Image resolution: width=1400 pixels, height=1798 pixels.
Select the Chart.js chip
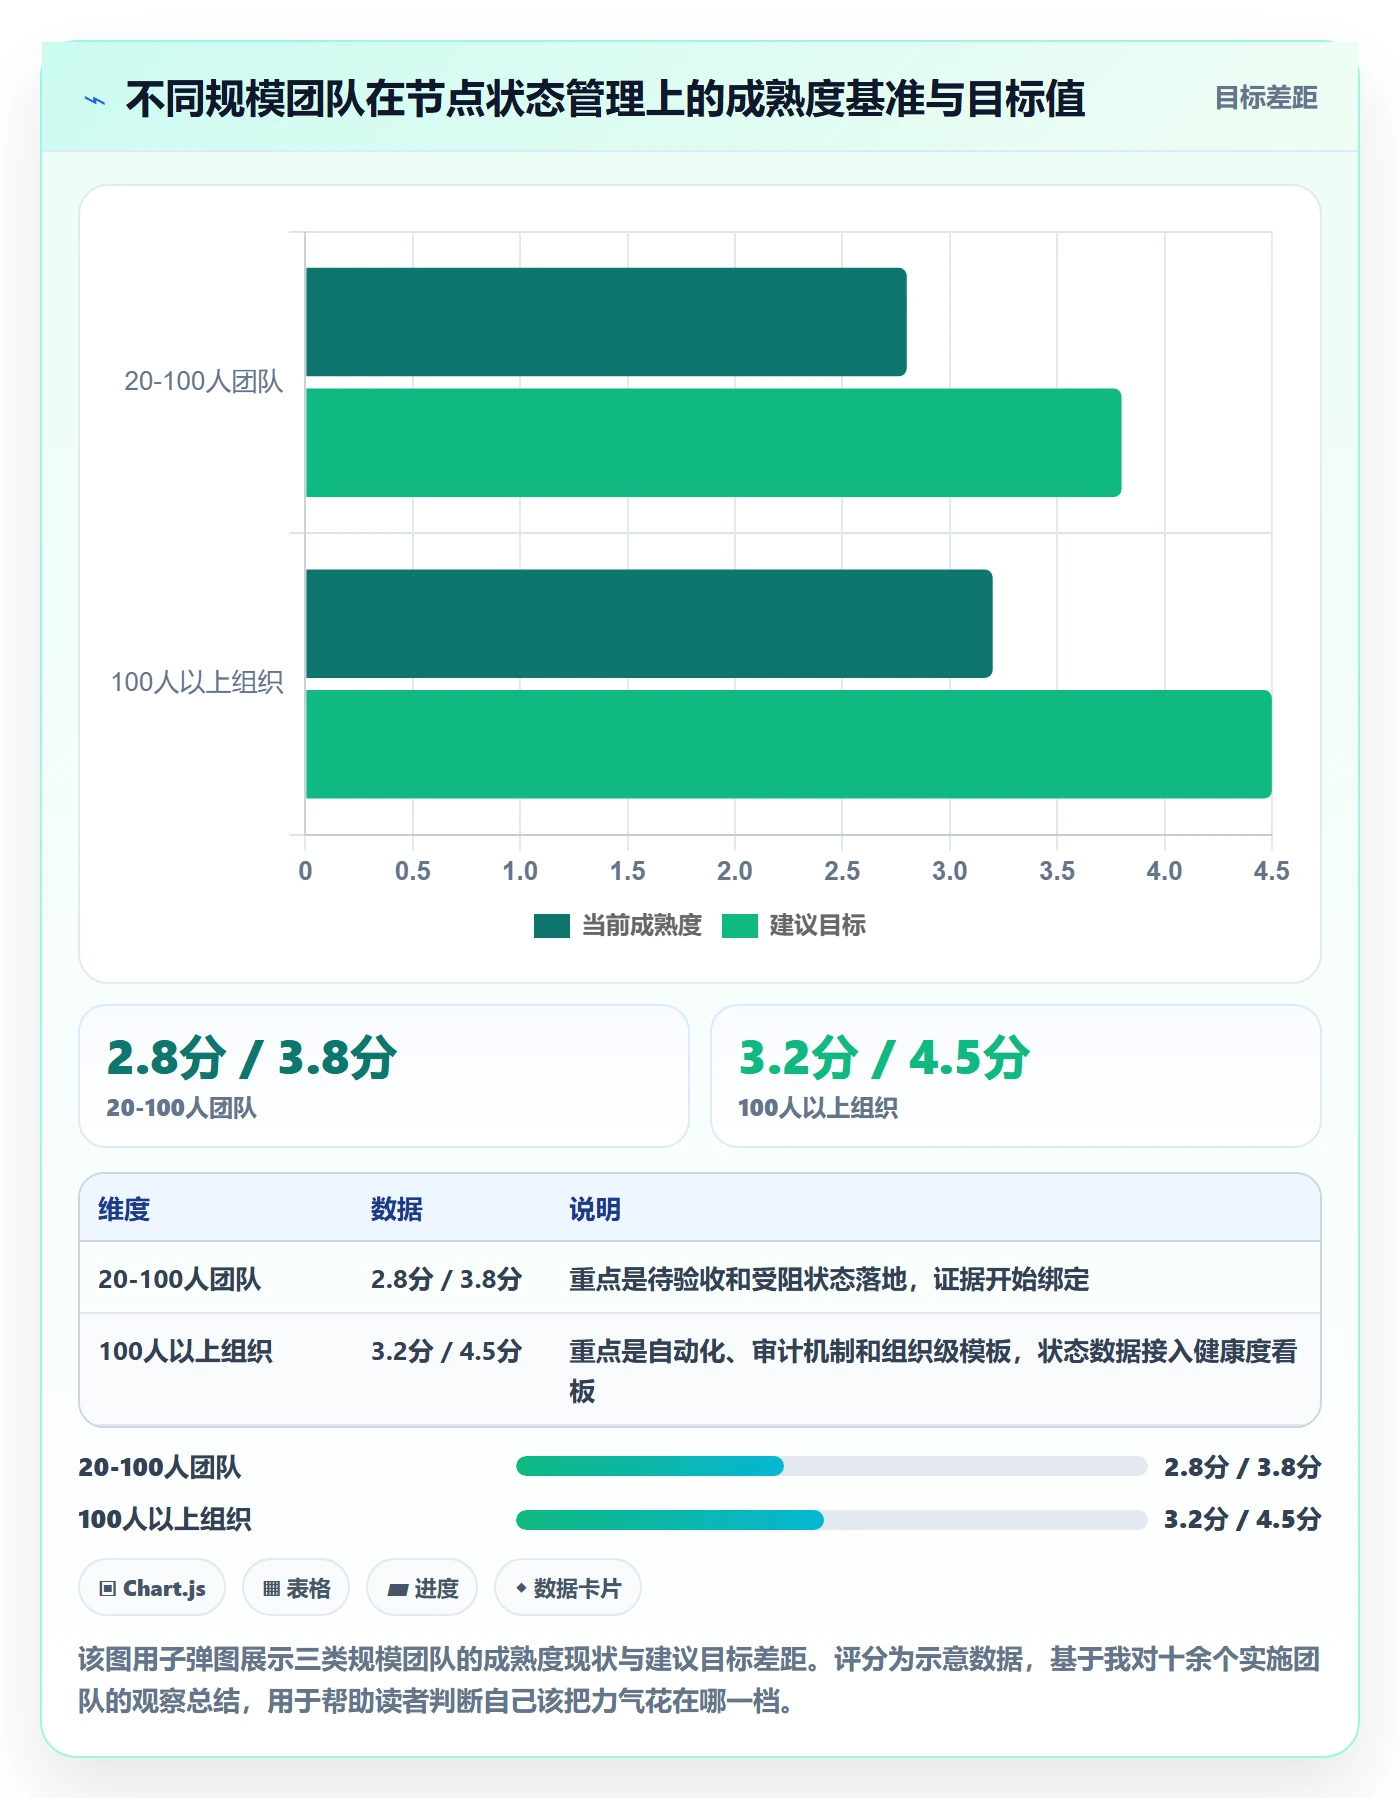tap(152, 1588)
